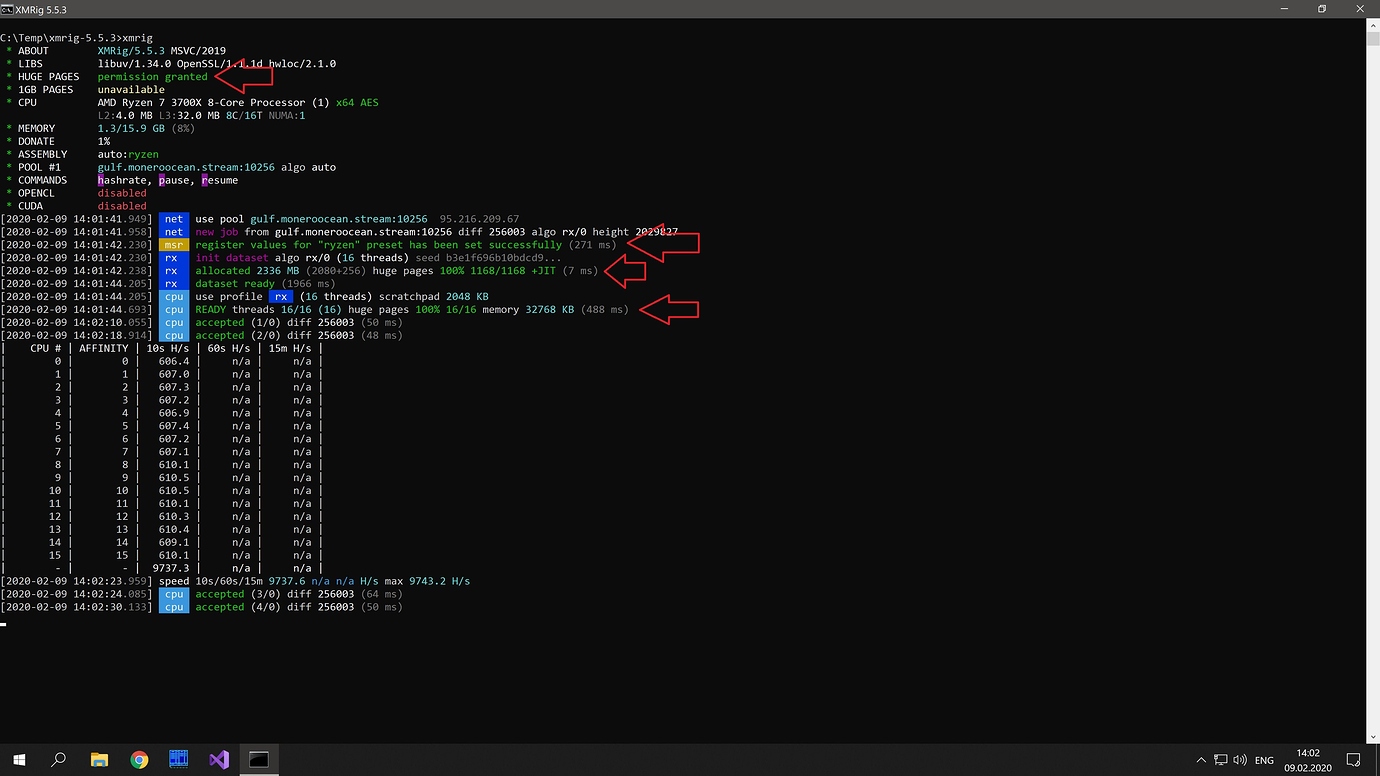Click hashrate value 609.1 for CPU 14

[174, 543]
